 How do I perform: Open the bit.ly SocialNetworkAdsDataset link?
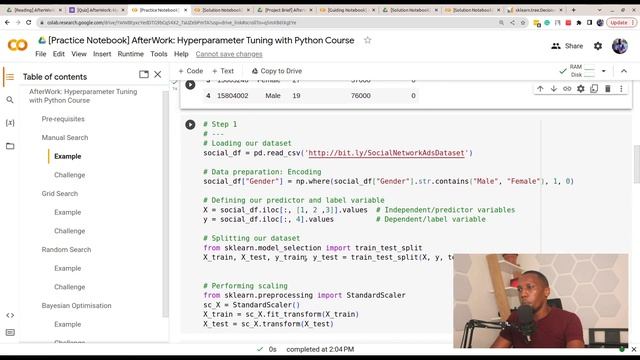pos(386,153)
